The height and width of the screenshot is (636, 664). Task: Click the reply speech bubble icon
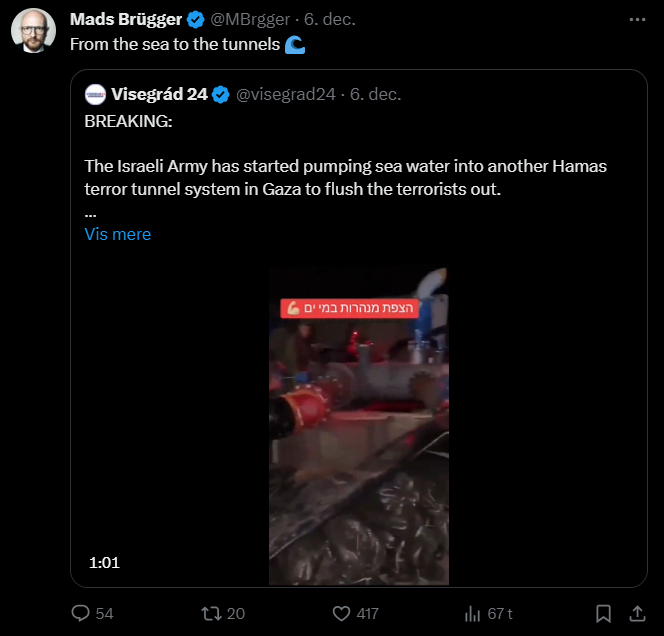[x=81, y=613]
